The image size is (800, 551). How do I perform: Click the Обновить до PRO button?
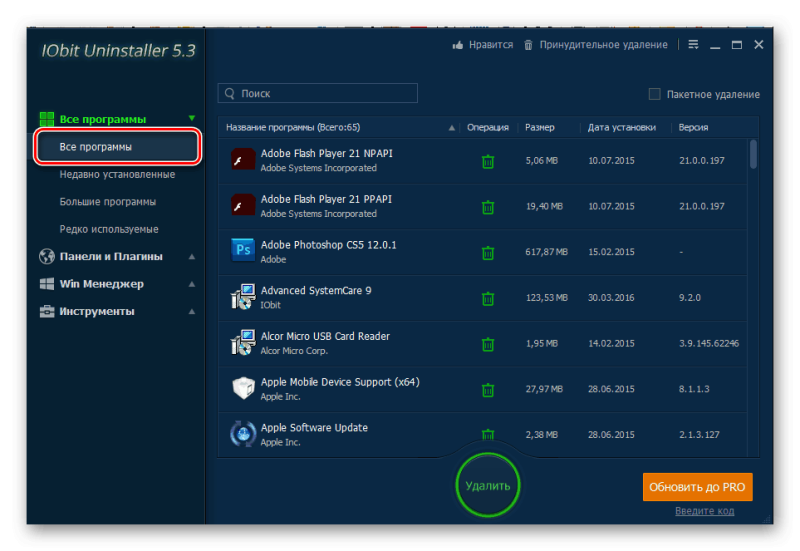click(x=697, y=487)
